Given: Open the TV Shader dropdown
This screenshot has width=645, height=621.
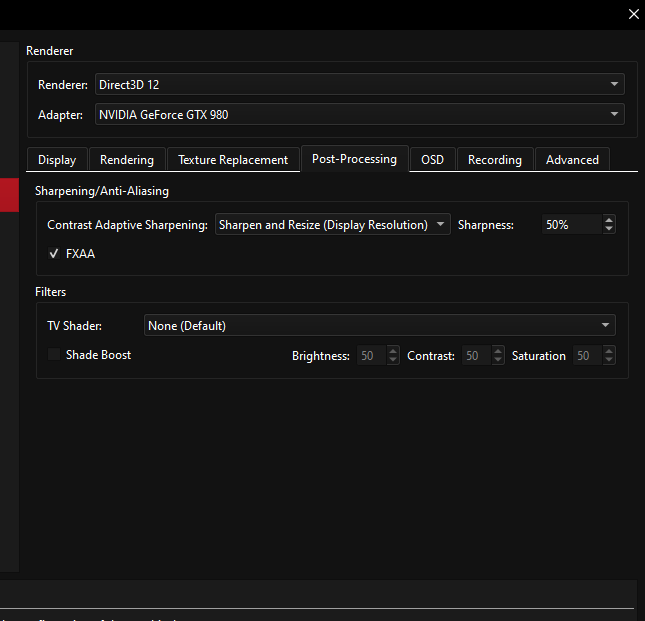Looking at the screenshot, I should [379, 325].
